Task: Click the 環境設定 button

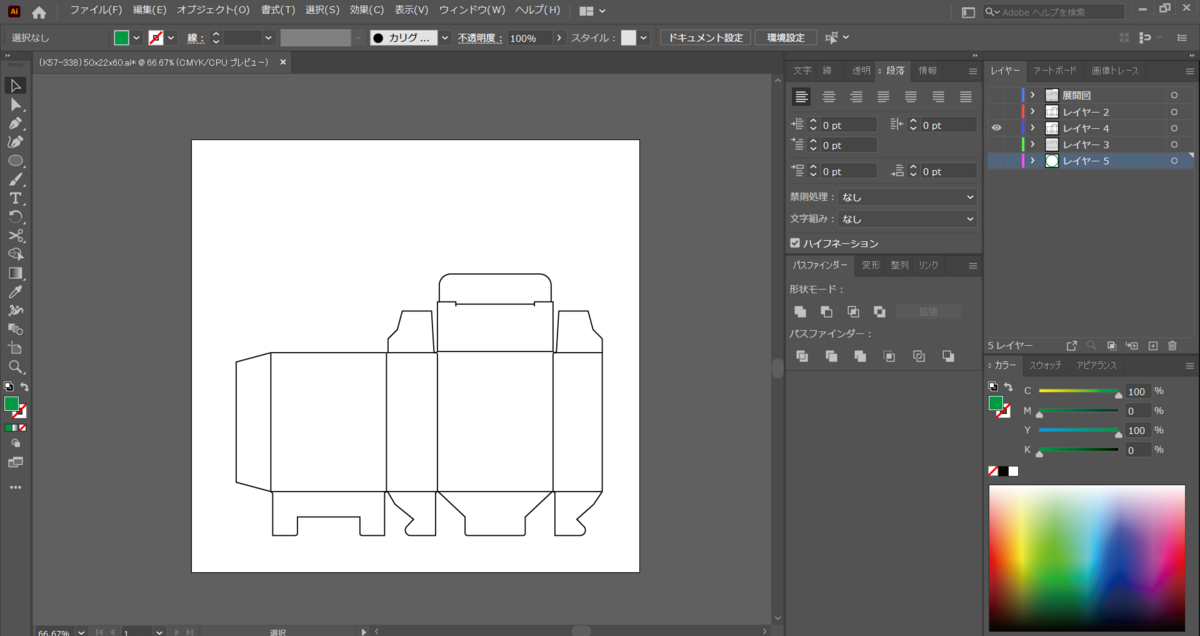Action: (785, 38)
